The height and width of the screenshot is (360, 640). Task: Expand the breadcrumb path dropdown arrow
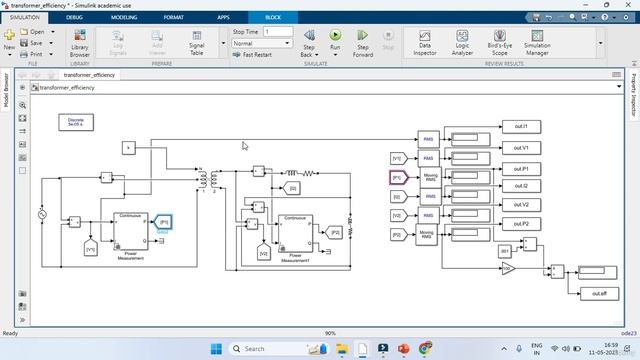(619, 87)
